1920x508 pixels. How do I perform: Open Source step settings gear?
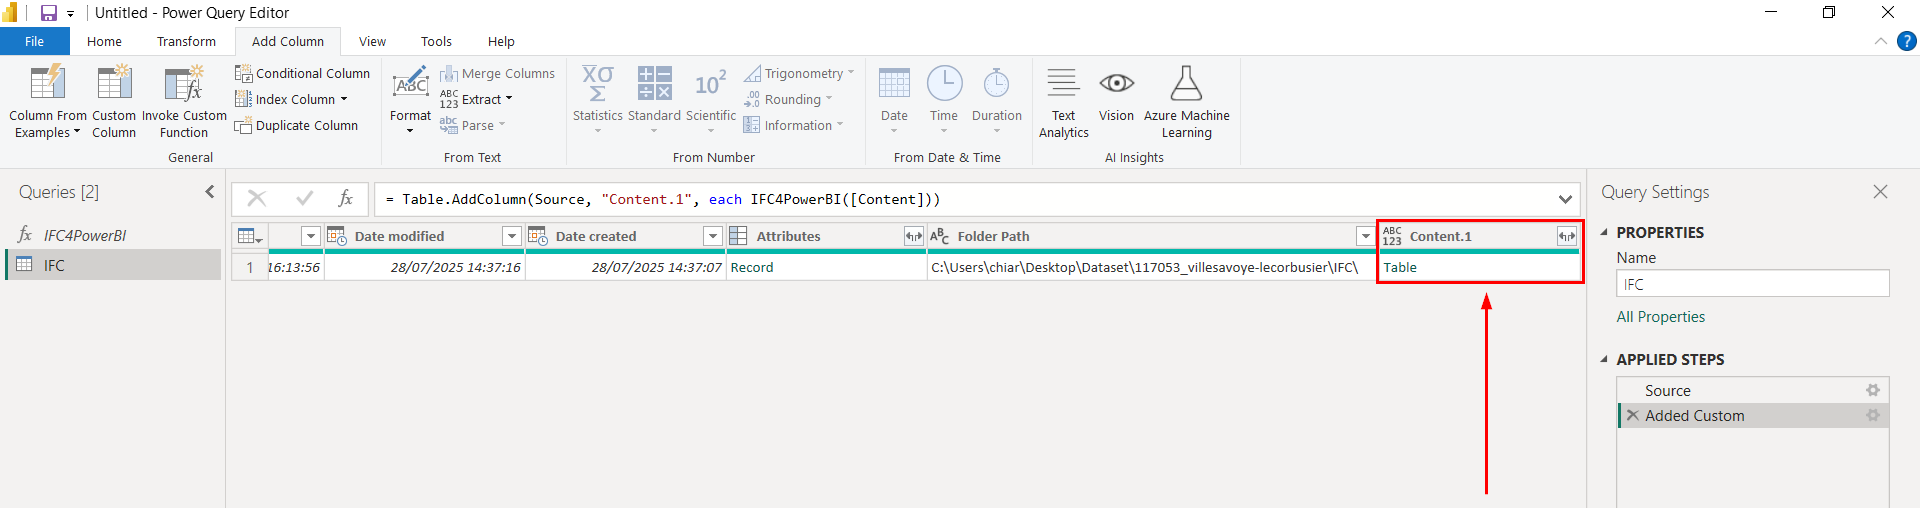[x=1872, y=391]
